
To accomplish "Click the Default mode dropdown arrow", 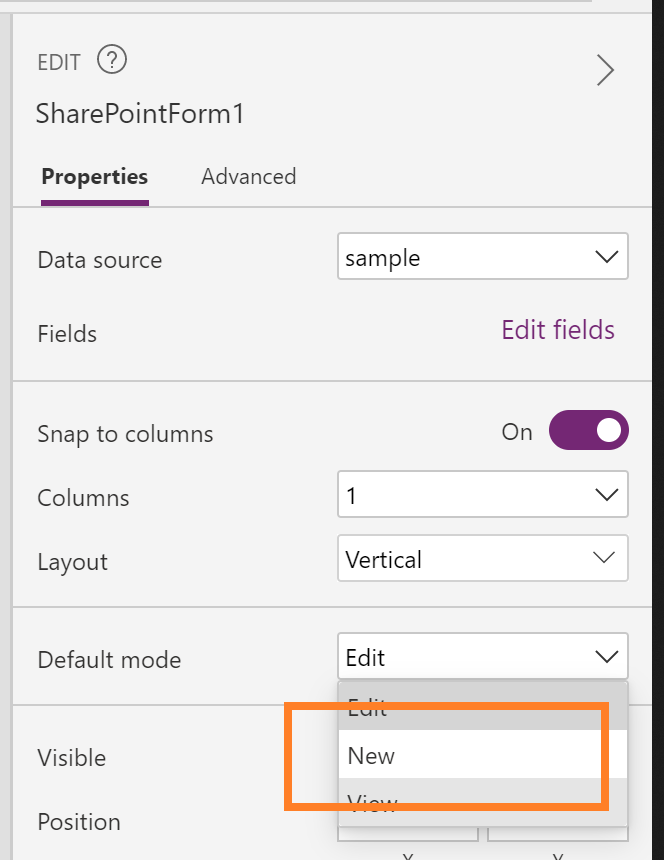I will 606,656.
